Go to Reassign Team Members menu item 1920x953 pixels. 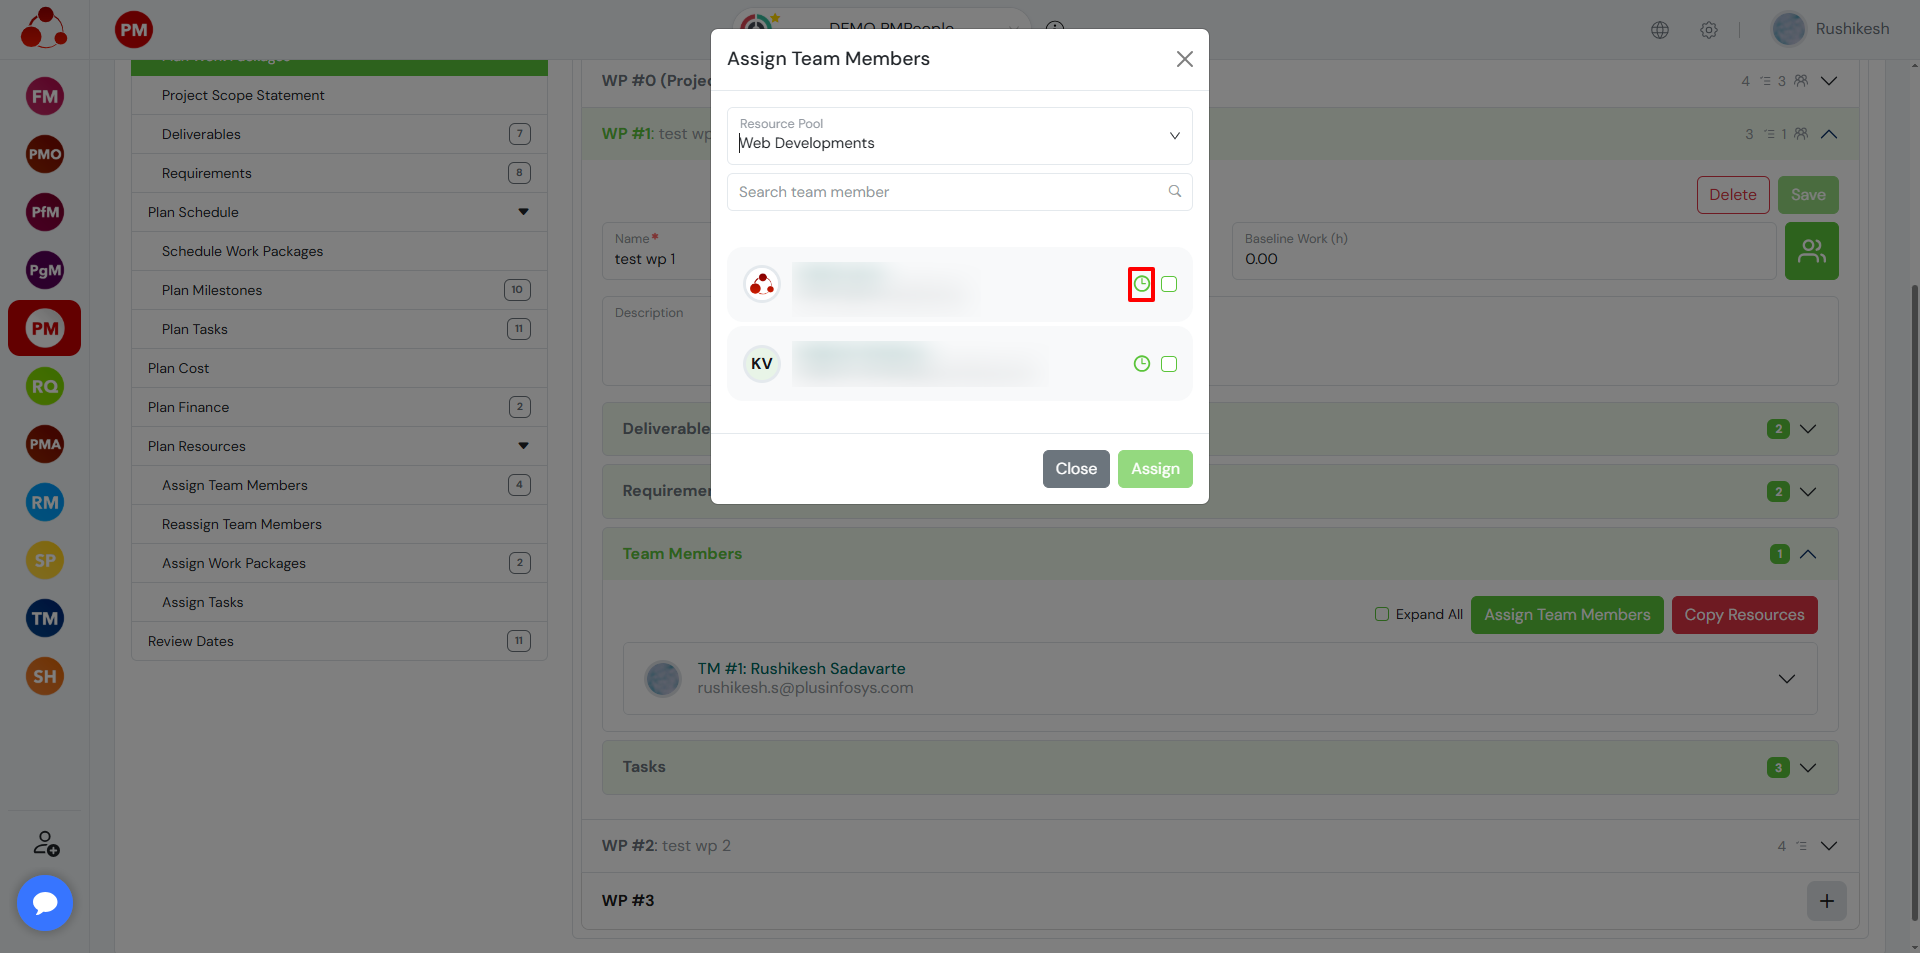(x=242, y=524)
